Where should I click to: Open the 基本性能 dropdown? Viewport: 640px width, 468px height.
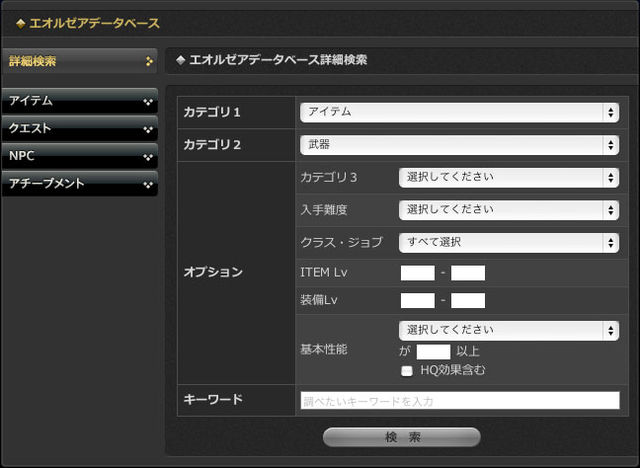(x=509, y=330)
